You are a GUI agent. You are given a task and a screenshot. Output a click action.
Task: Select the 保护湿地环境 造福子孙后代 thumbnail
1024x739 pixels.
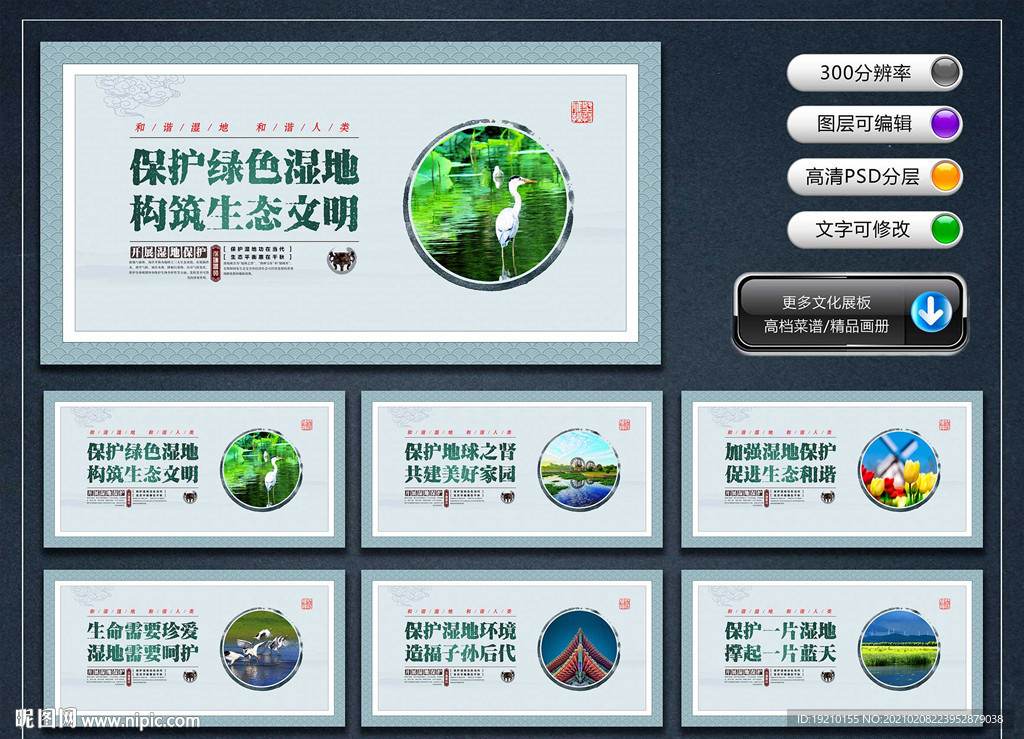[512, 648]
